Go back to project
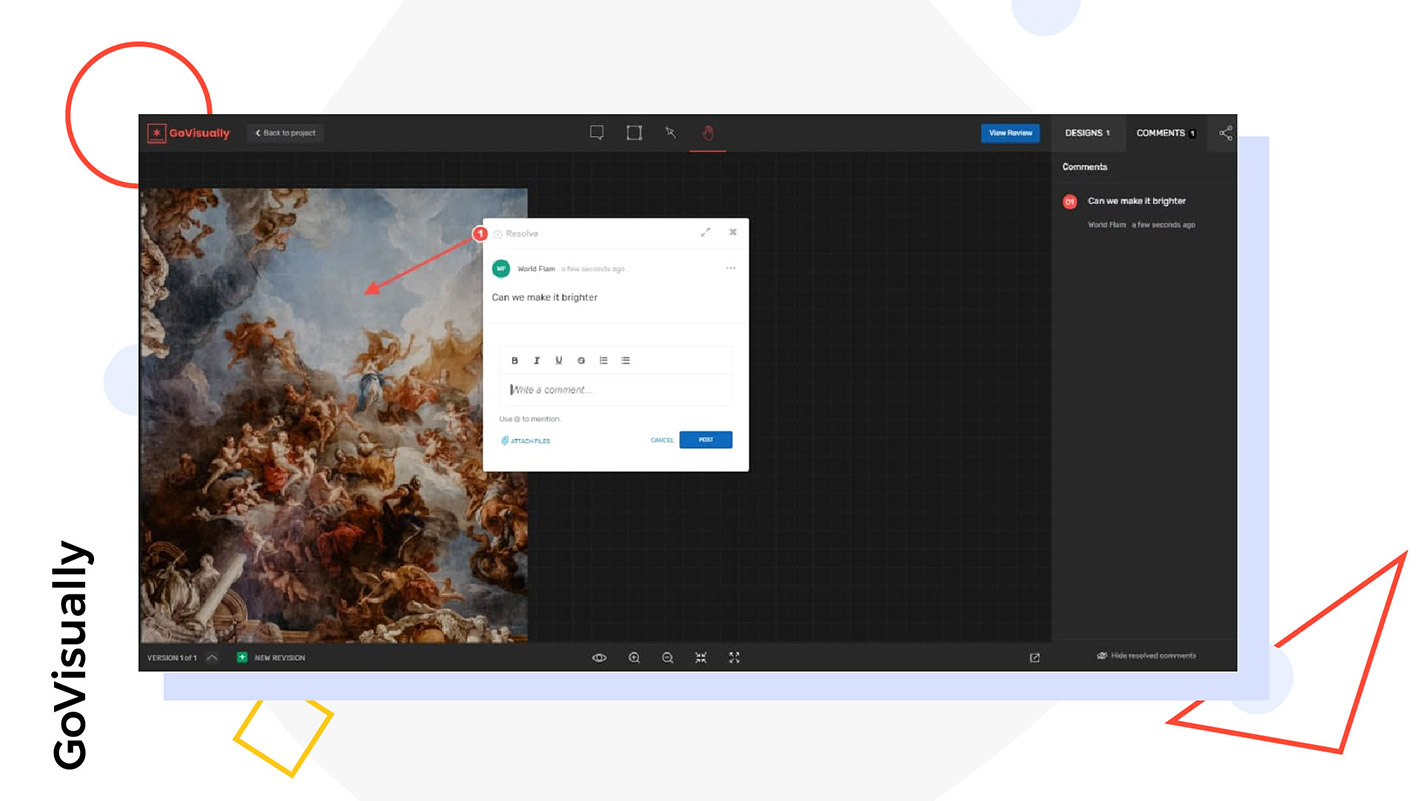The width and height of the screenshot is (1422, 801). pos(285,133)
